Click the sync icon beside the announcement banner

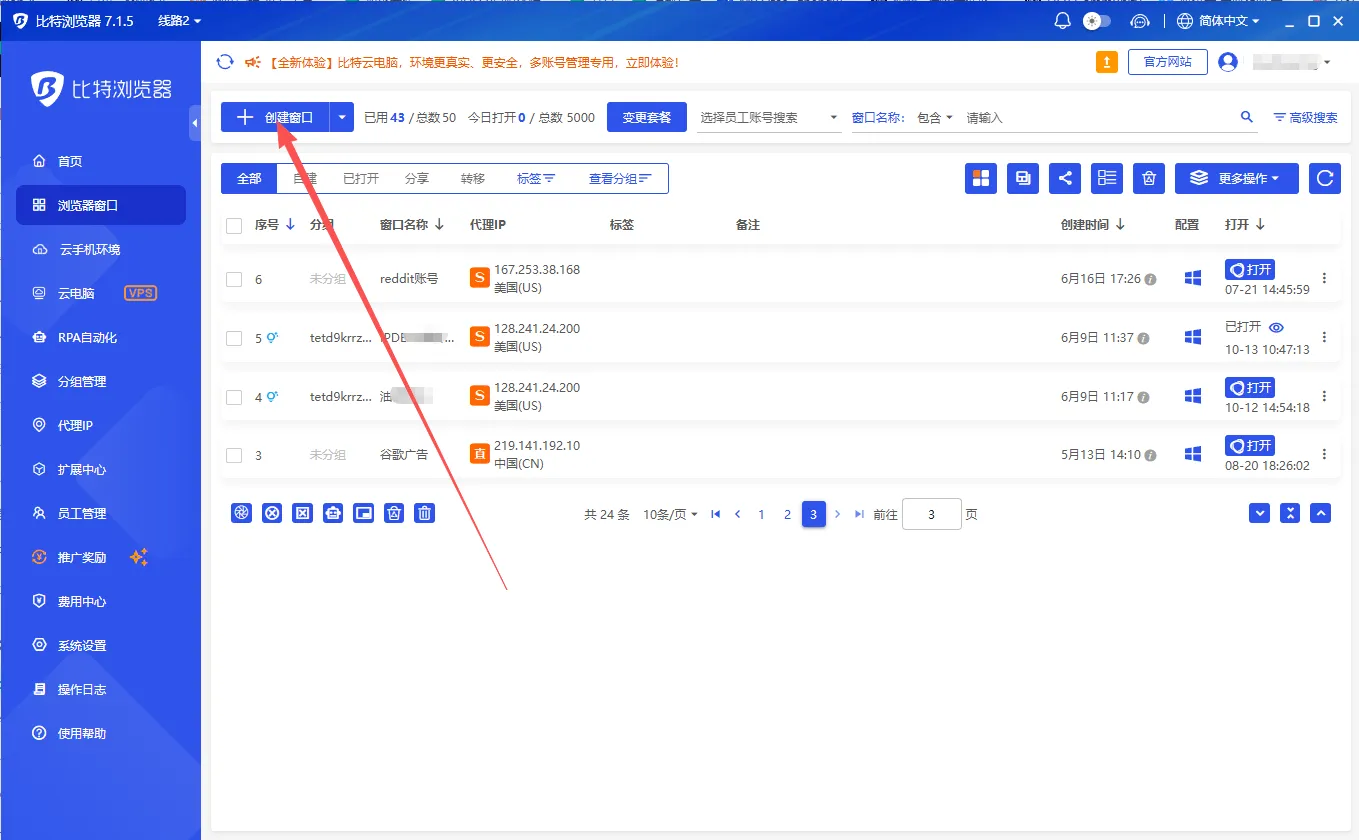226,62
